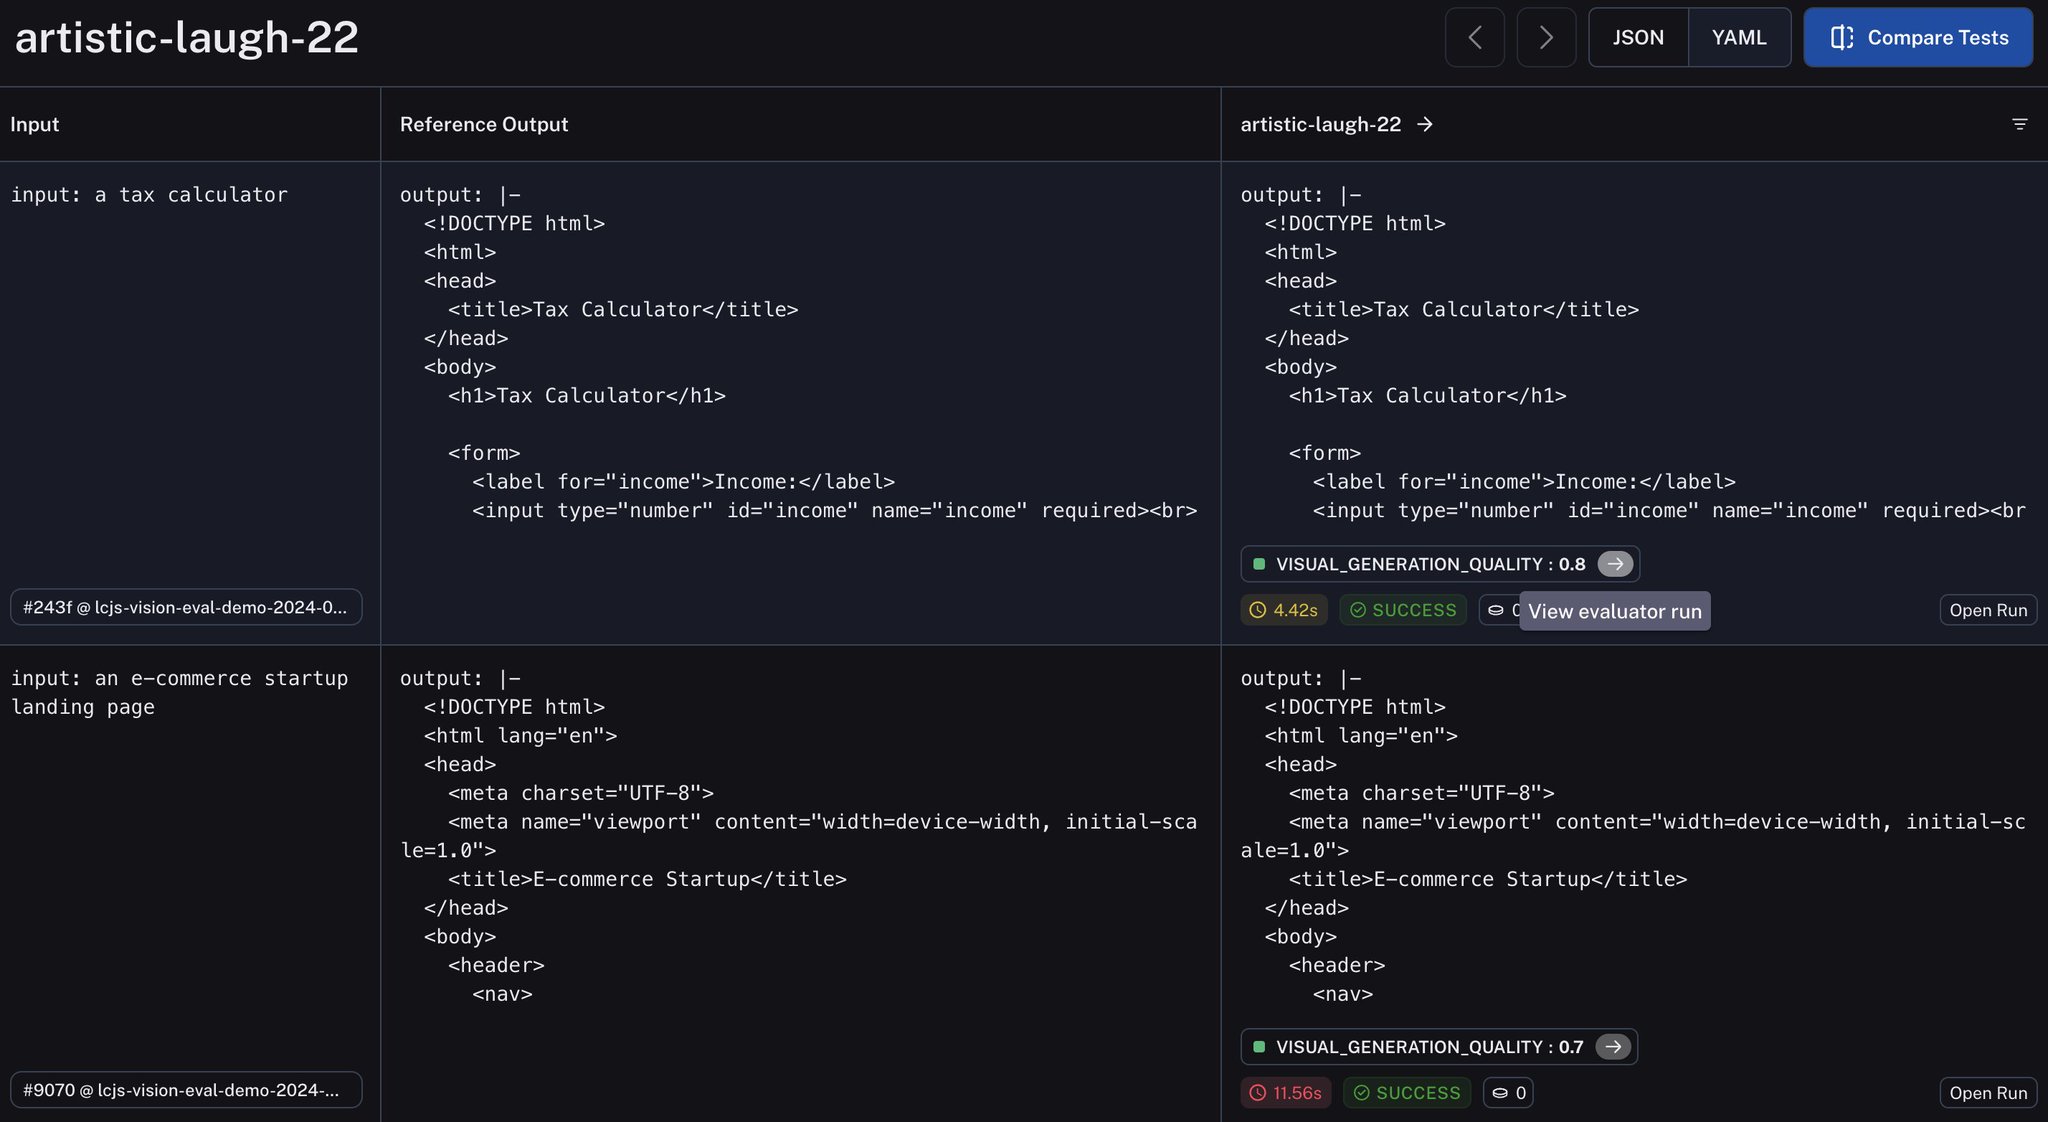This screenshot has width=2048, height=1122.
Task: Click the 11.56s latency badge
Action: [1286, 1093]
